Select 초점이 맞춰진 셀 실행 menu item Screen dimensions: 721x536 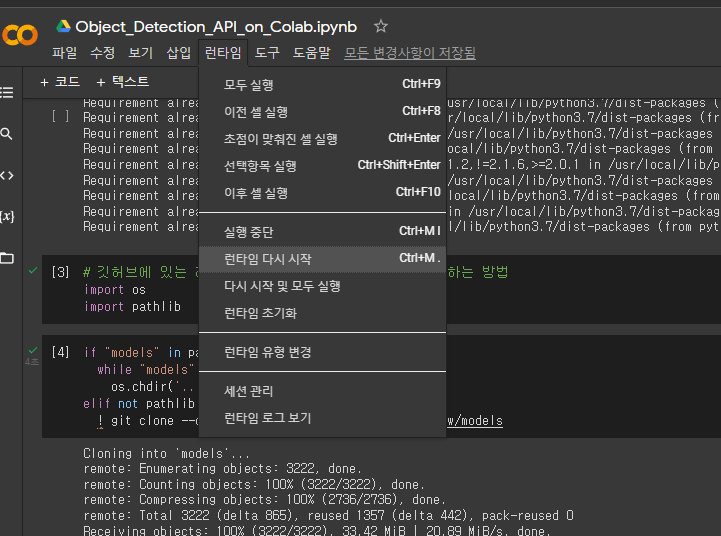(322, 139)
